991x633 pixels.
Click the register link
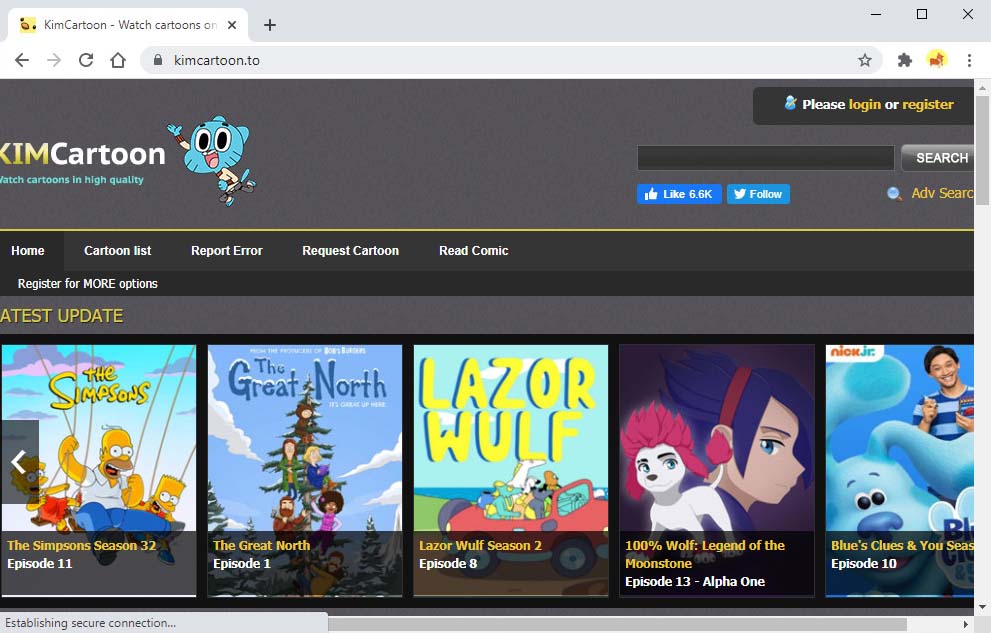click(927, 104)
